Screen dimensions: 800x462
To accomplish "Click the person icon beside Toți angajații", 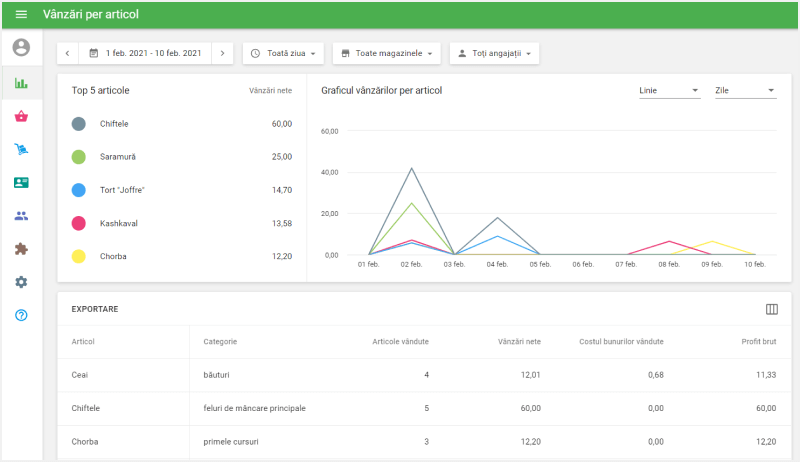I will 462,53.
